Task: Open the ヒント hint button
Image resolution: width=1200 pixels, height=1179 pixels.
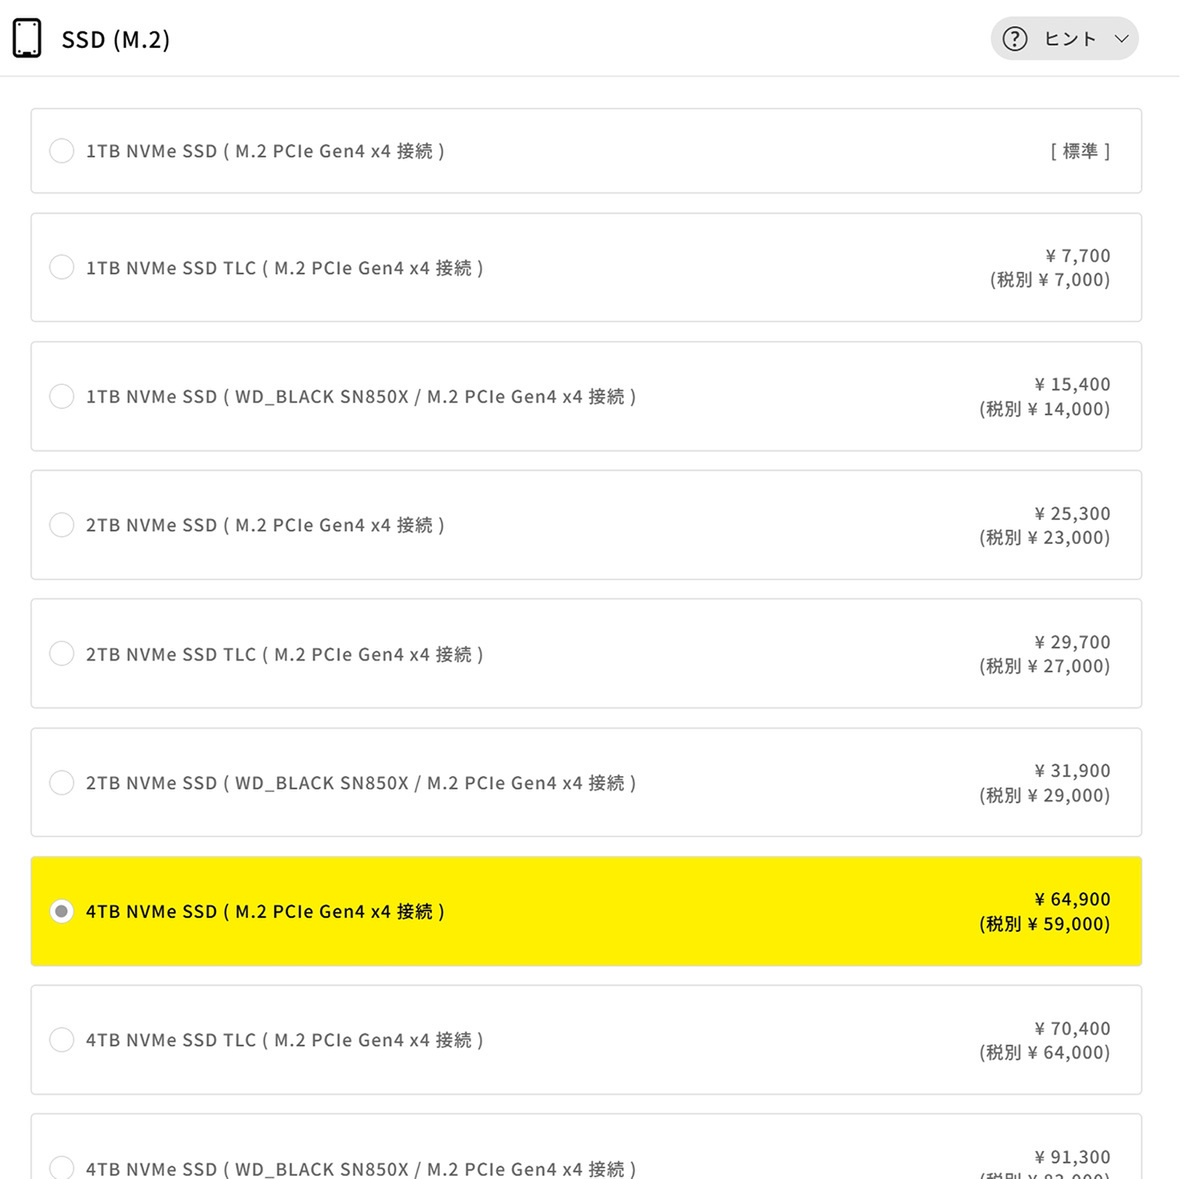Action: [x=1069, y=39]
